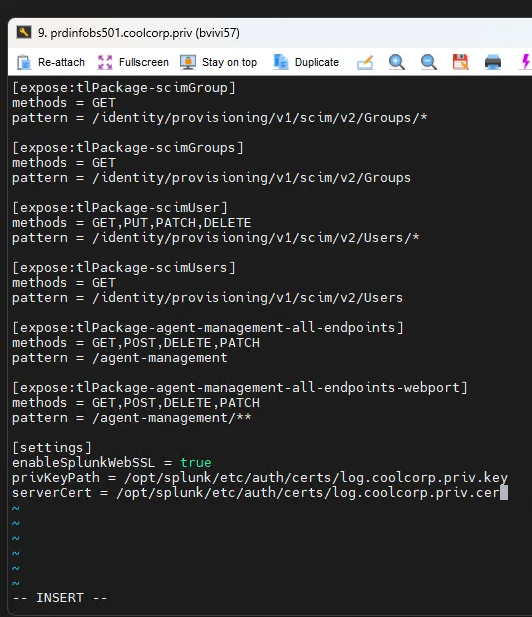The image size is (532, 617).
Task: Click the enableSplunkWebSSL = true line
Action: [112, 463]
